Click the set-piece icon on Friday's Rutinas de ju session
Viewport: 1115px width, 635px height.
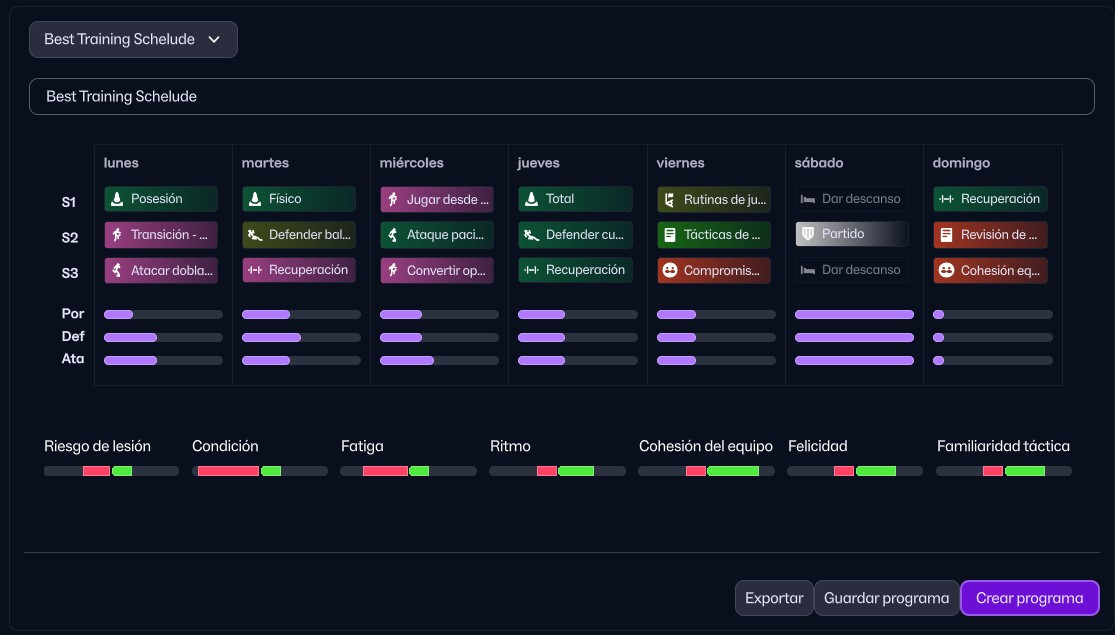[x=670, y=199]
